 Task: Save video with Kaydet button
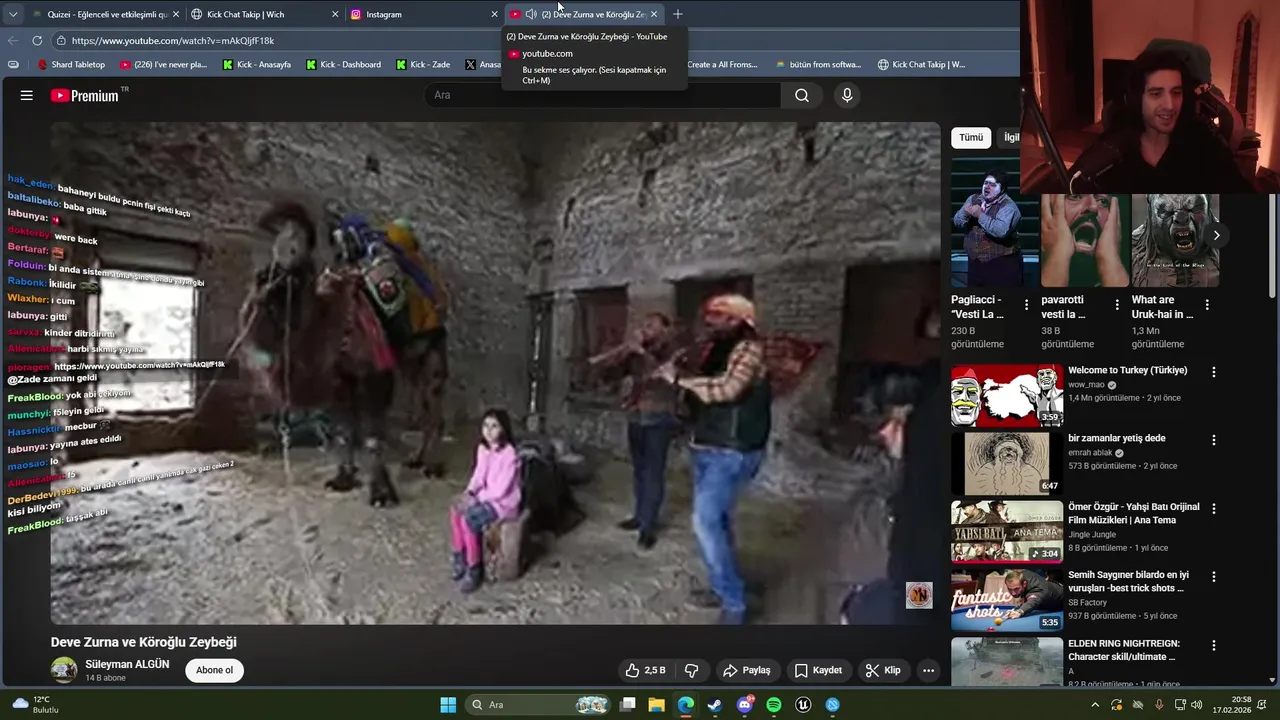[x=818, y=670]
